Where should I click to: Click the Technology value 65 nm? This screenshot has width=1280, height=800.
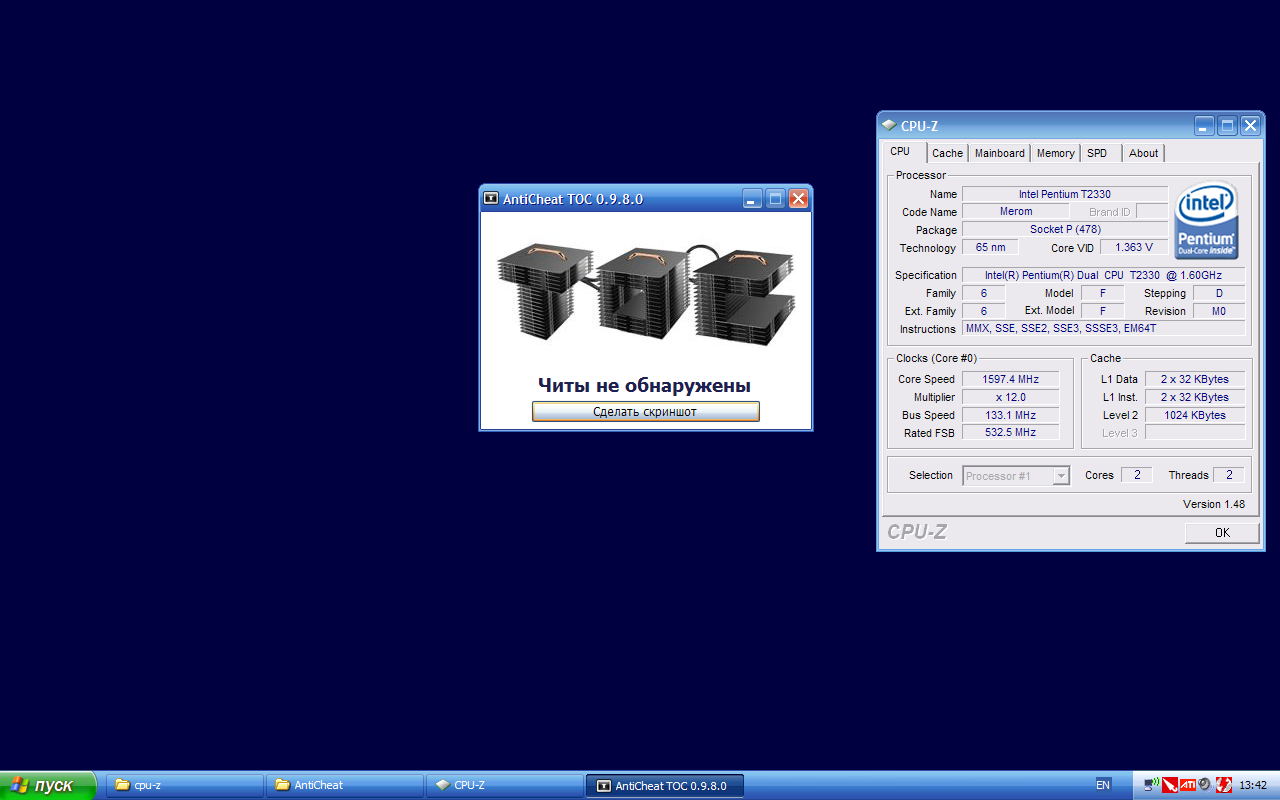(990, 247)
